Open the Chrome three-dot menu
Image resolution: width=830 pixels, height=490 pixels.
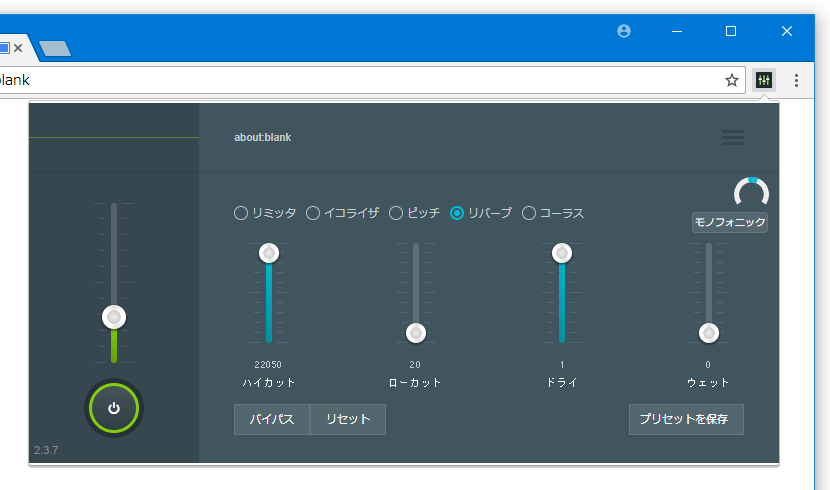[x=796, y=80]
